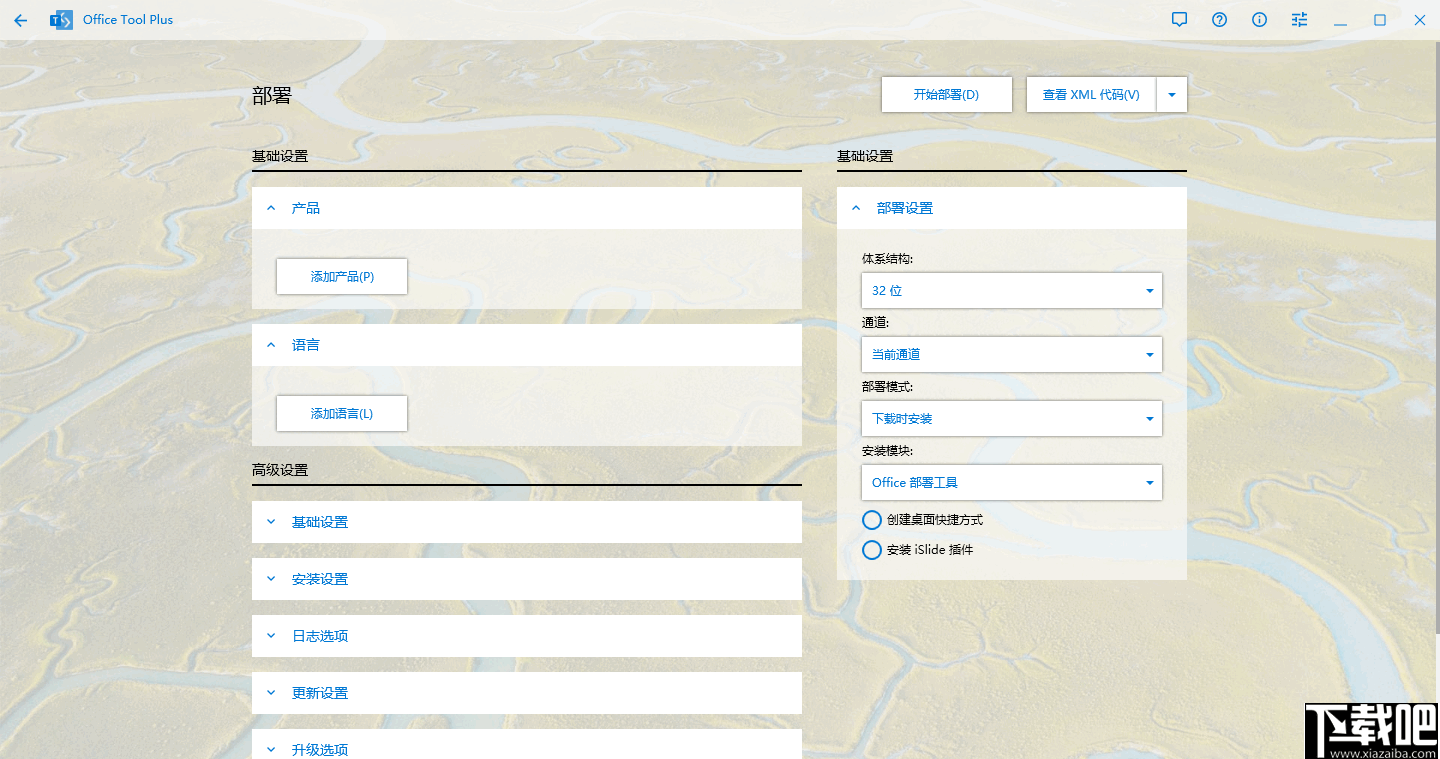This screenshot has width=1440, height=759.
Task: Open the dropdown arrow next to 查看 XML 代码
Action: pos(1170,94)
